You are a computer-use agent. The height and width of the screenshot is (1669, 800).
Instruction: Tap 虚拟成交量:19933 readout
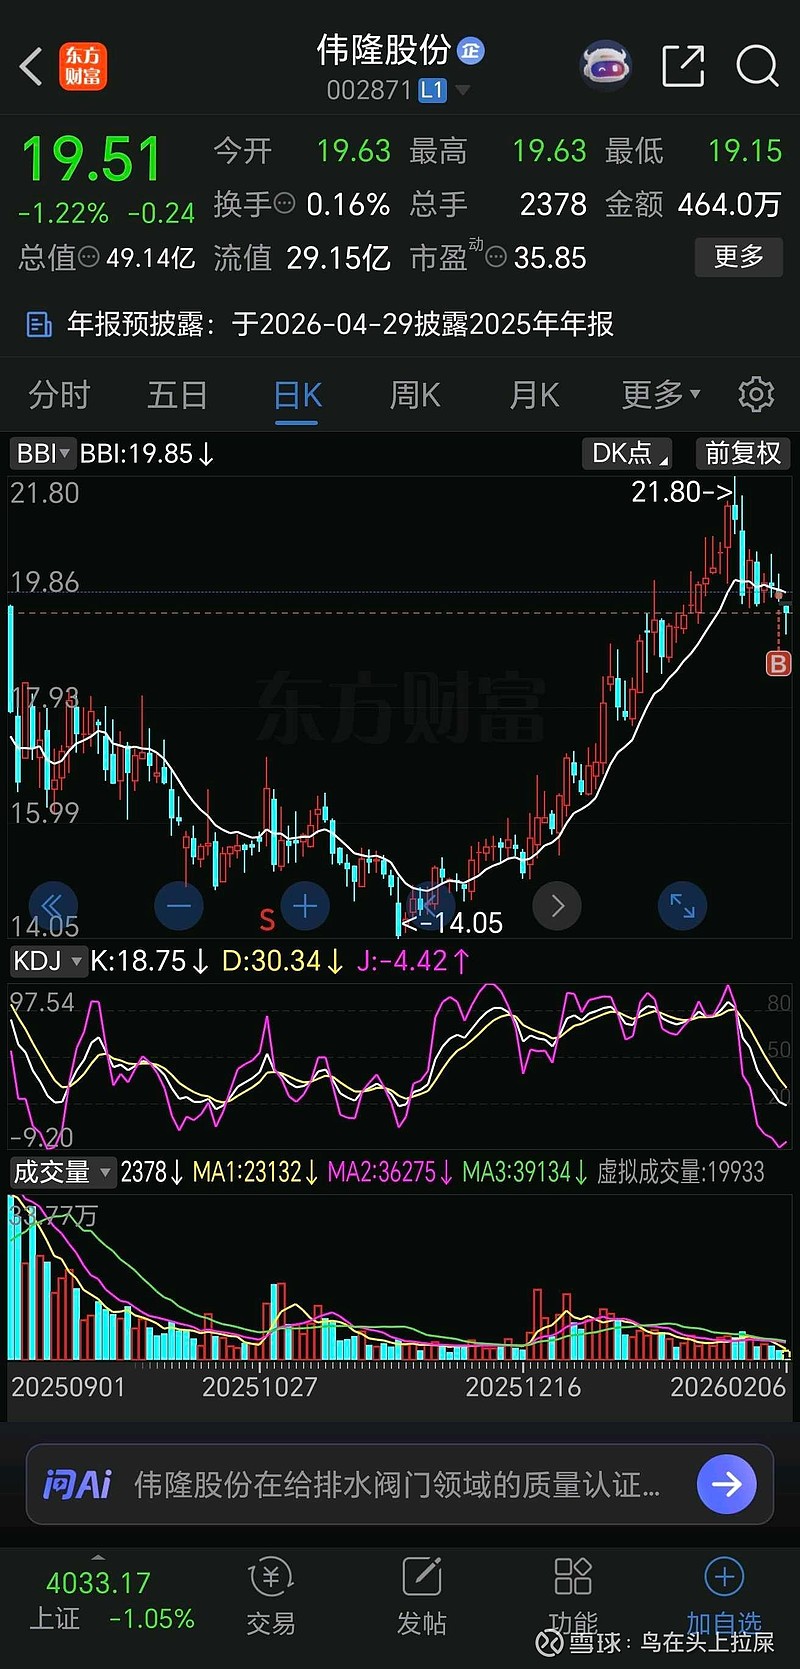click(680, 1172)
